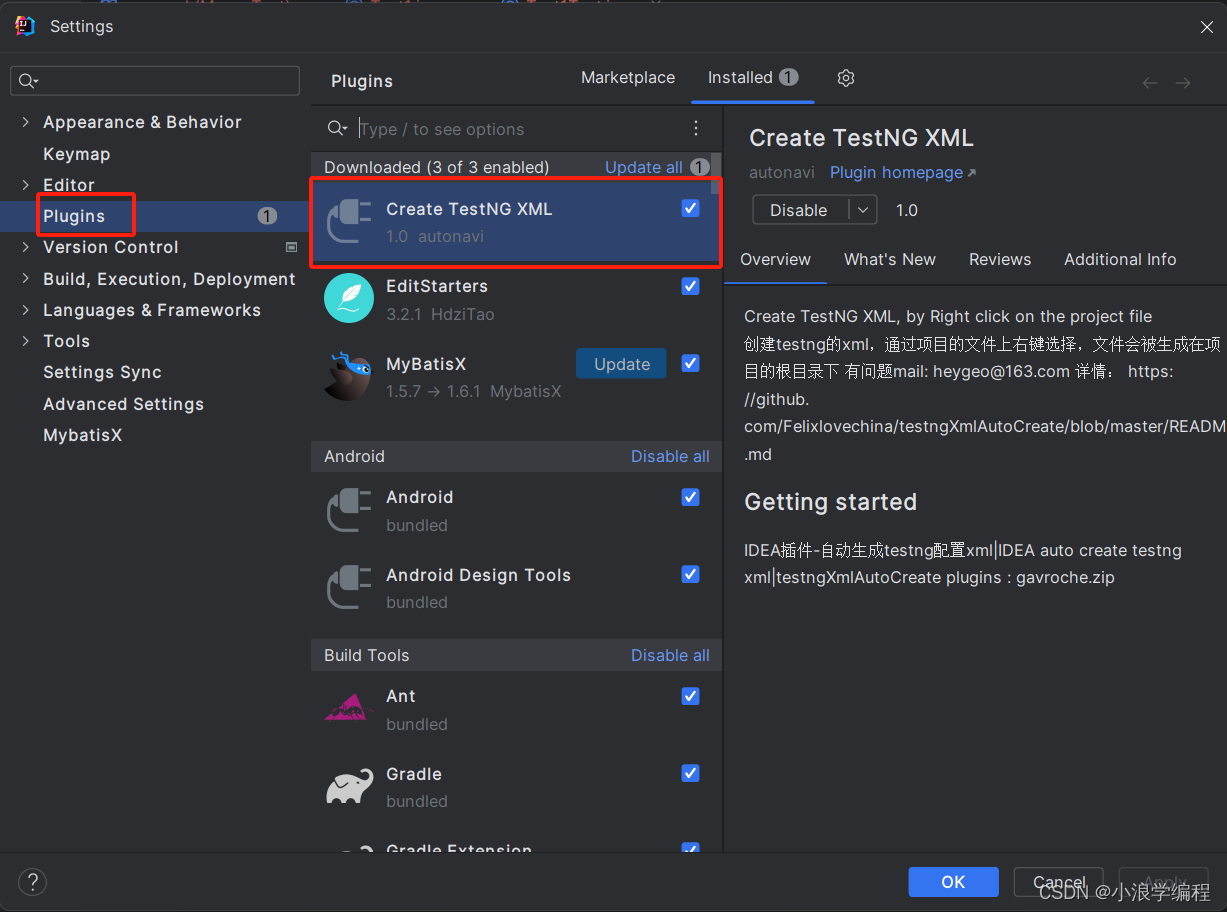Open the Plugin homepage link
The width and height of the screenshot is (1227, 912).
[x=902, y=172]
